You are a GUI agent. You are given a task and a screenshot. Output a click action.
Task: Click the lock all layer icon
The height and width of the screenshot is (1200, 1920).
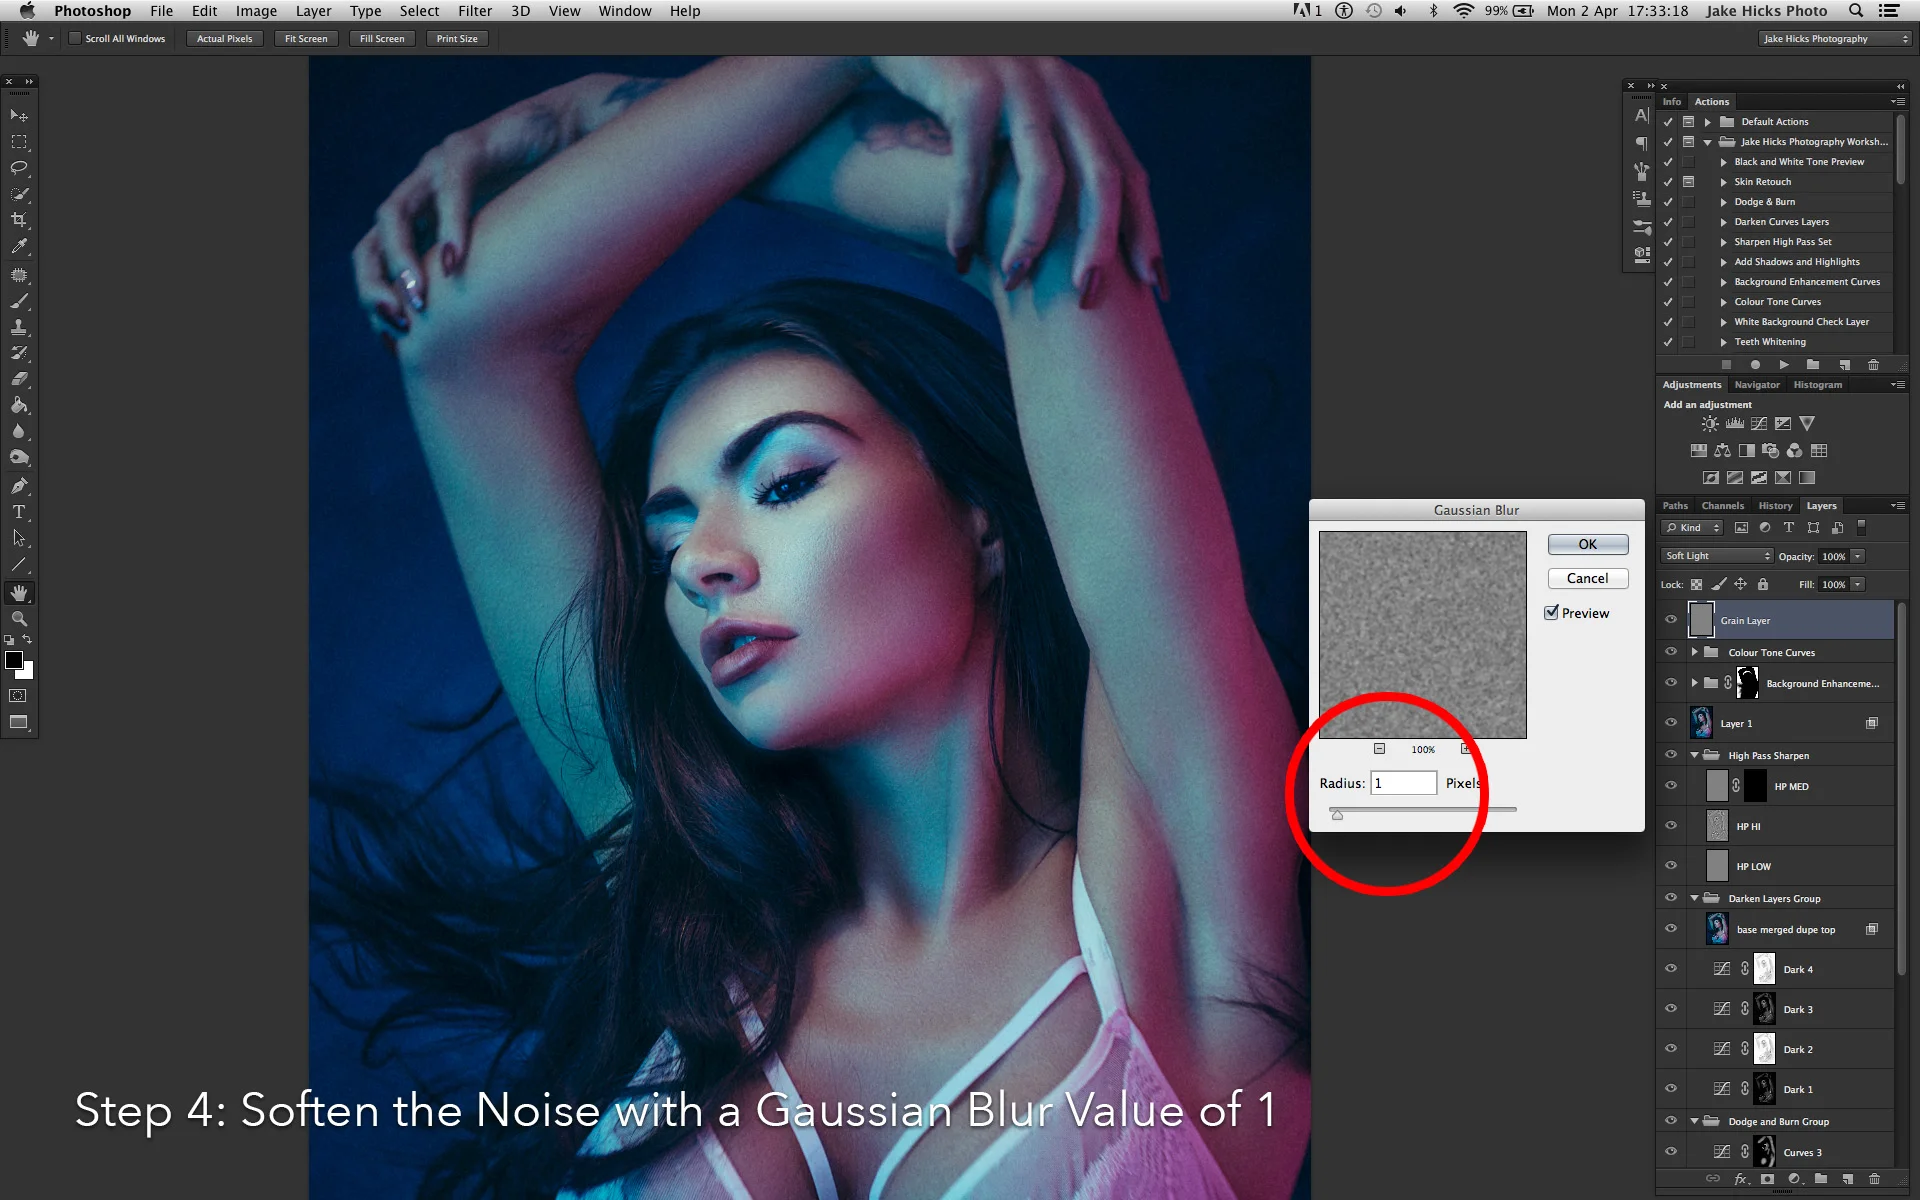coord(1763,584)
